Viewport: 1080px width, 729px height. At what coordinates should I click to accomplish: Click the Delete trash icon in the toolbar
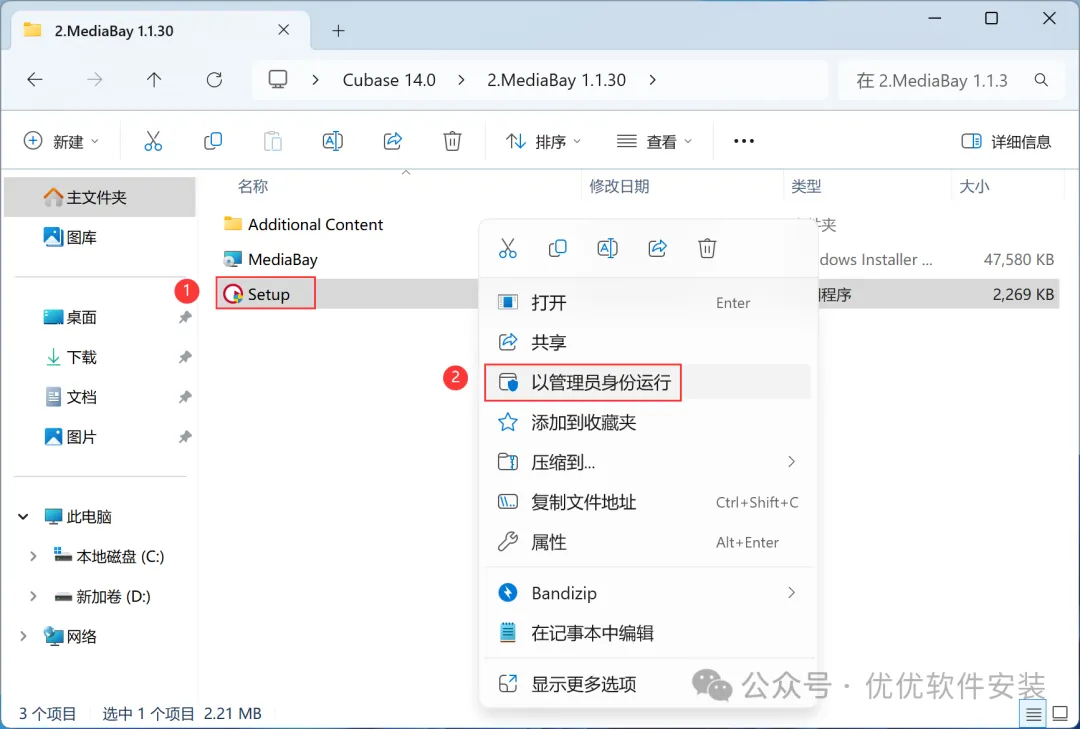point(452,141)
